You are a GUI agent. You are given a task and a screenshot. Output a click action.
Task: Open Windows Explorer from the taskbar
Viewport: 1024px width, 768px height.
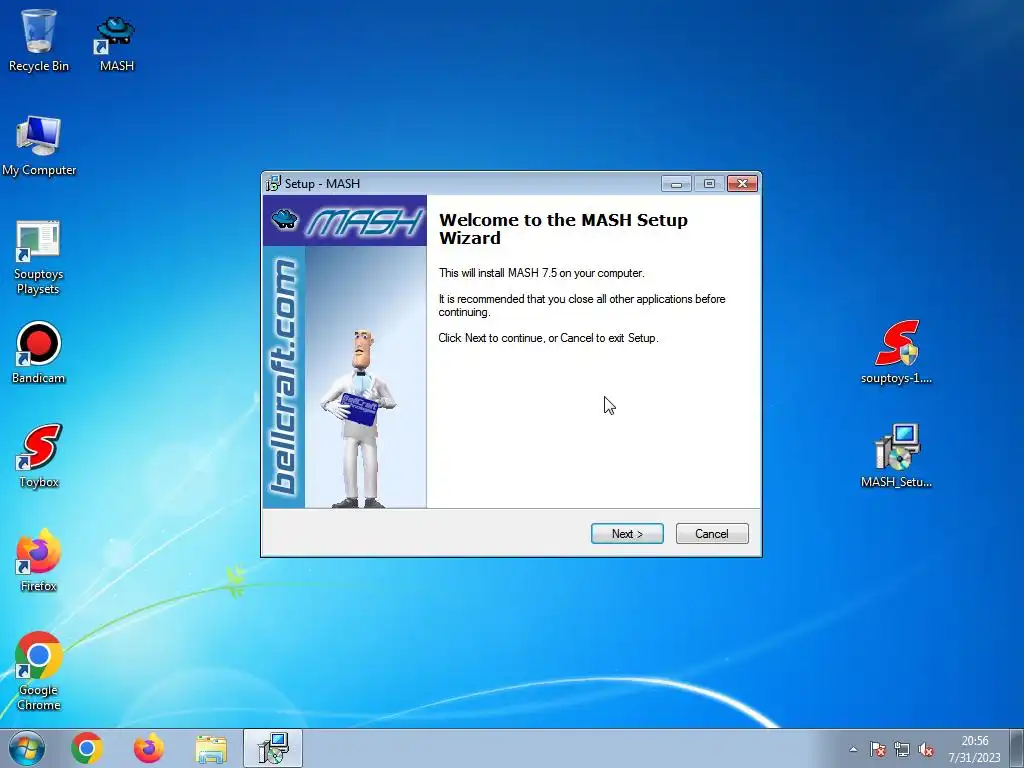click(211, 748)
